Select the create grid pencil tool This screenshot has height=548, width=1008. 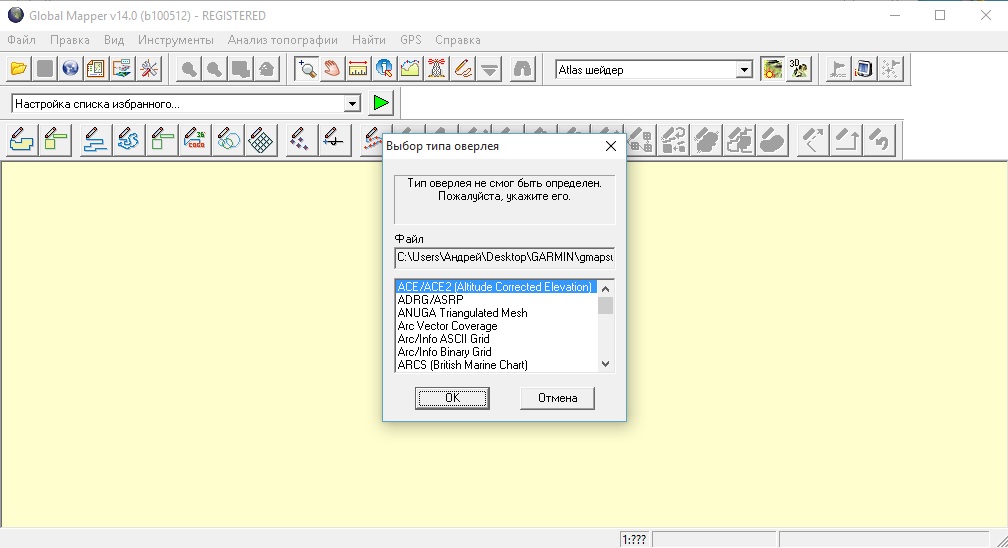(261, 140)
